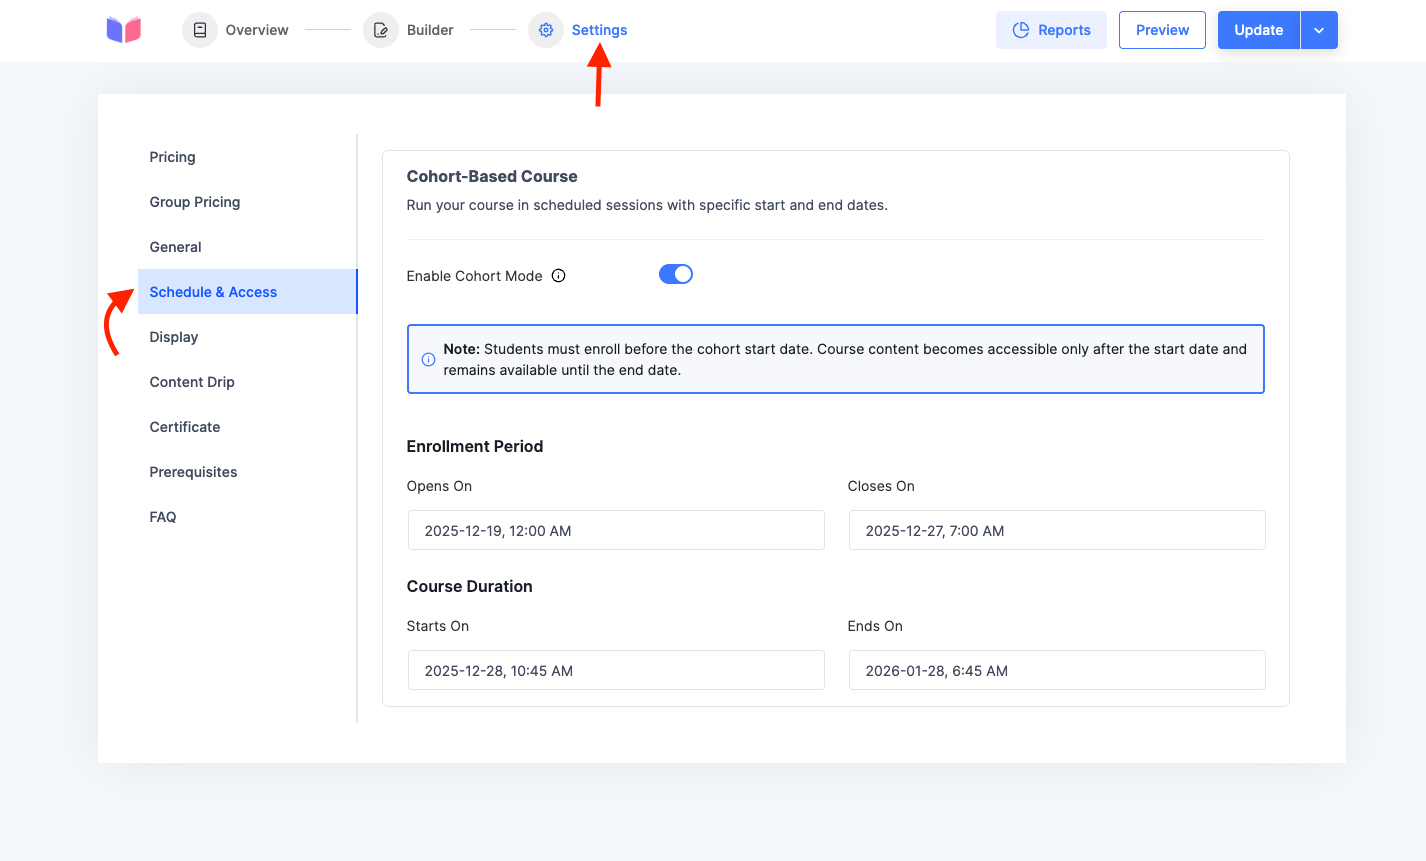Click the Course Duration heading
The height and width of the screenshot is (861, 1426).
[x=470, y=586]
